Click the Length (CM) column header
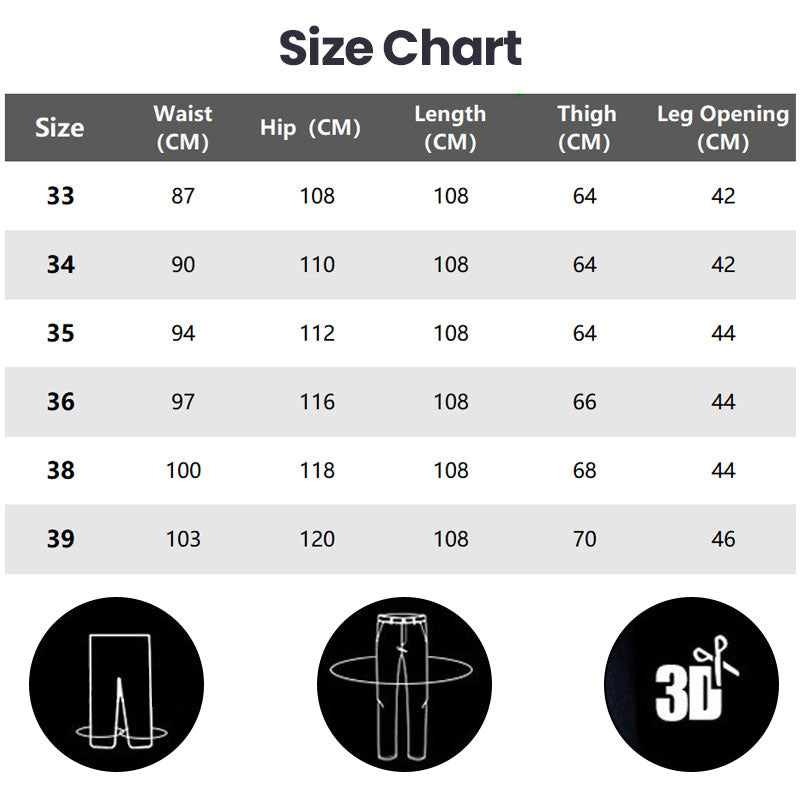 point(450,128)
